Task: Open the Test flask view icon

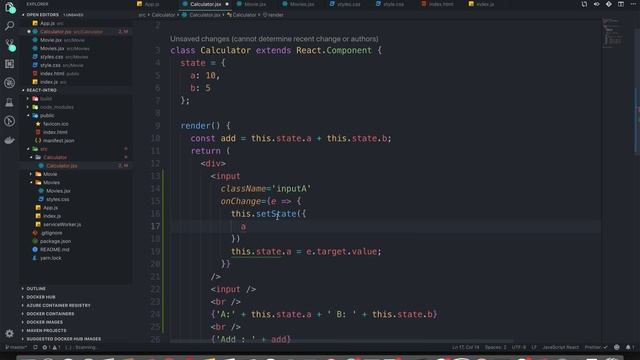Action: [9, 102]
